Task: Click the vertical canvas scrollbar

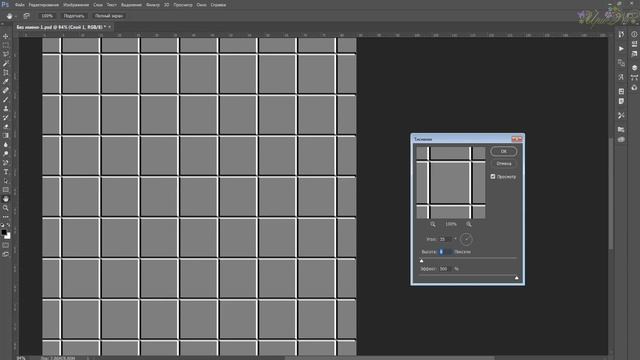Action: [x=611, y=194]
